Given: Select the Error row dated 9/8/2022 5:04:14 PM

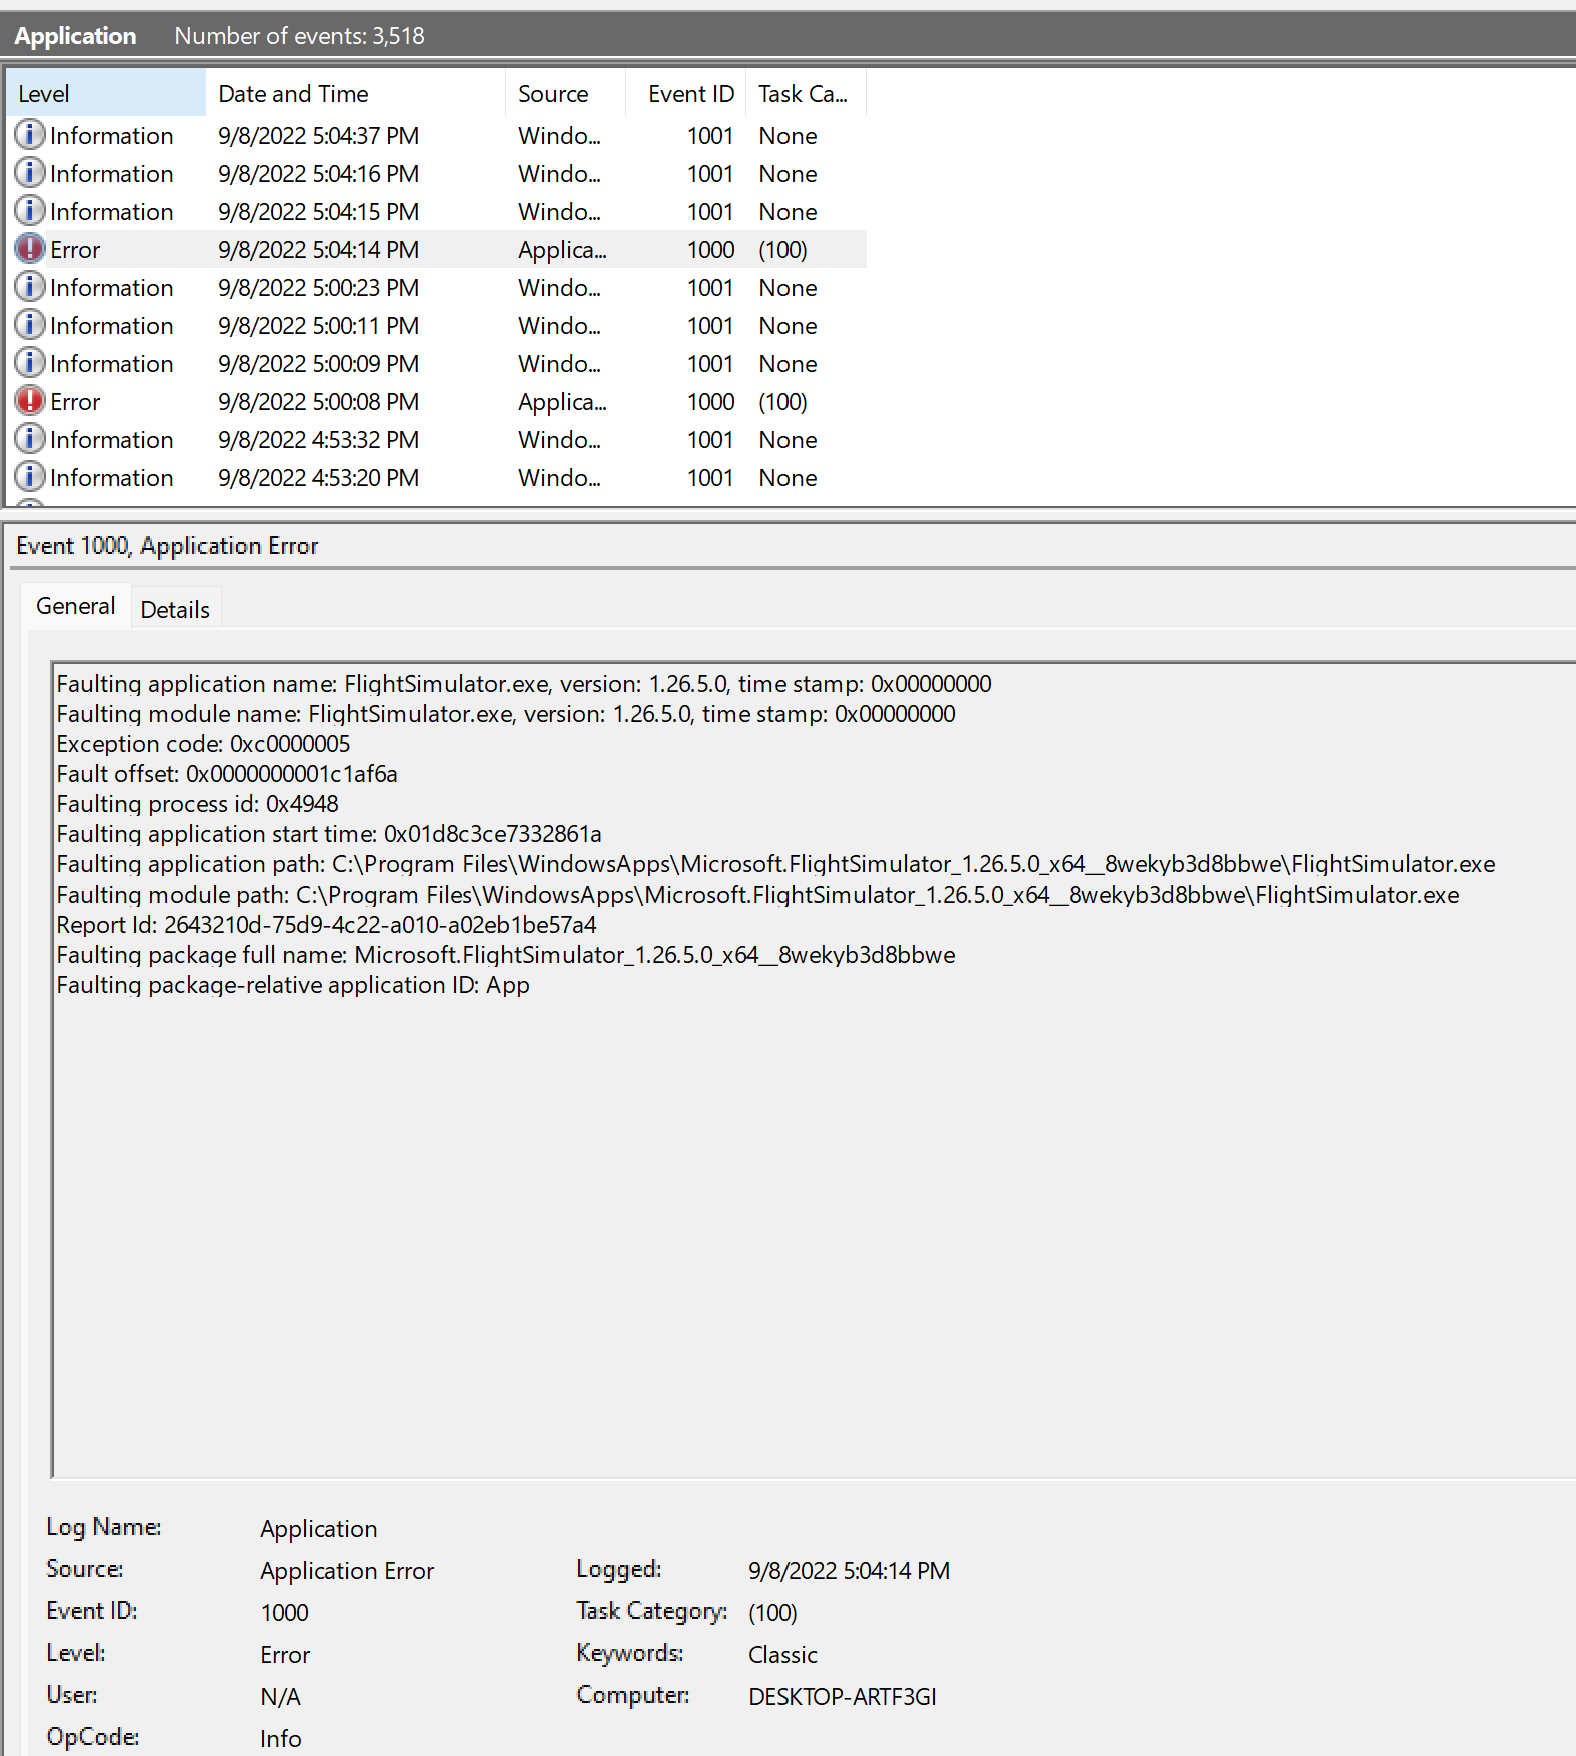Looking at the screenshot, I should coord(437,250).
